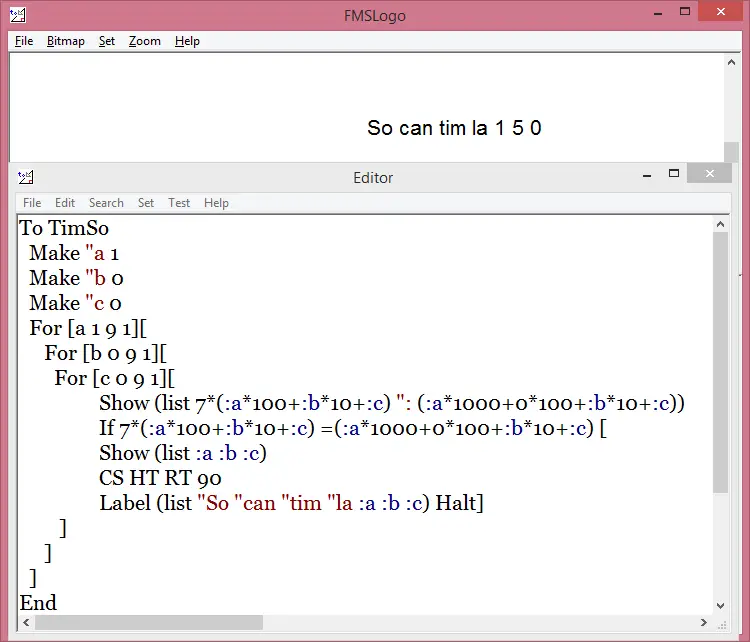The height and width of the screenshot is (642, 750).
Task: Maximize the Editor window
Action: (676, 175)
